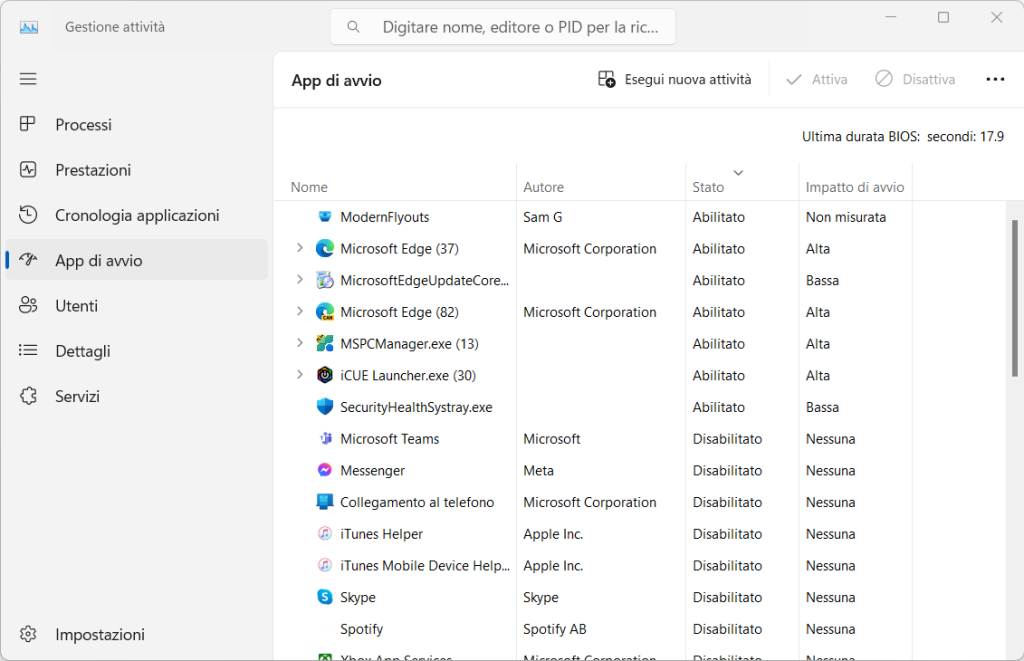Viewport: 1024px width, 661px height.
Task: Click the Microsoft Teams icon
Action: click(x=325, y=439)
